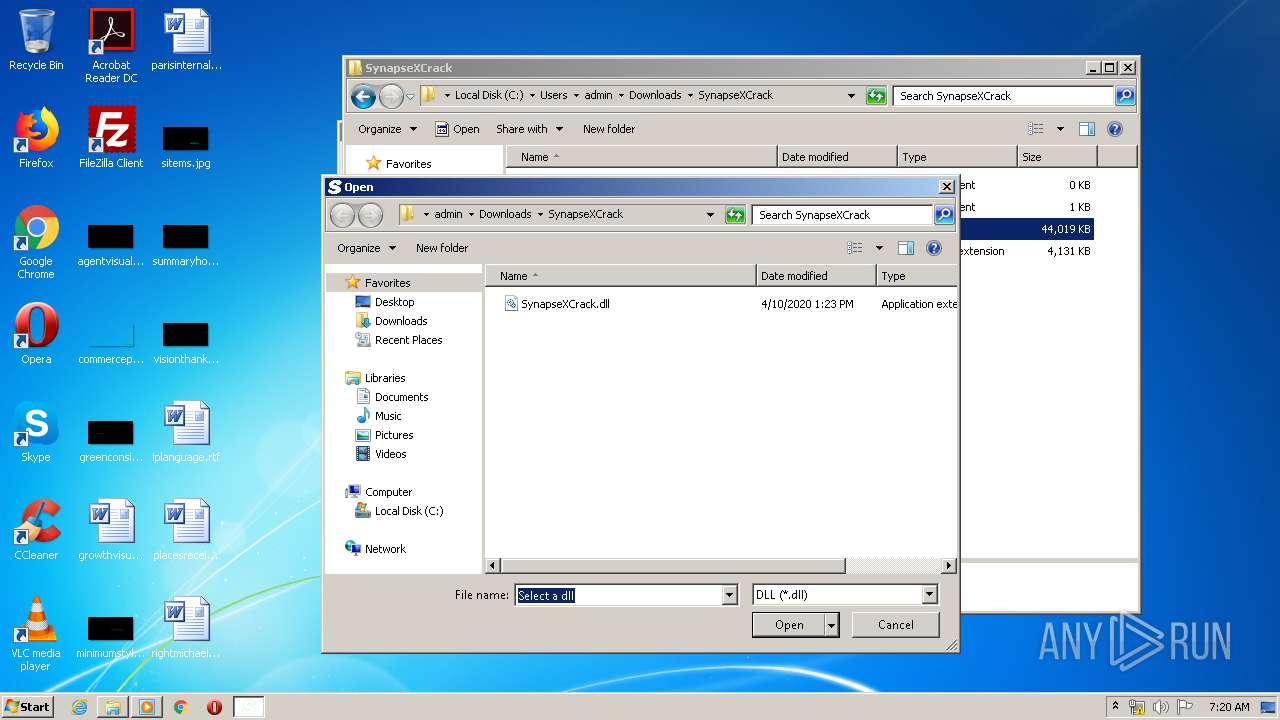Expand Open button split arrow
The height and width of the screenshot is (720, 1280).
pos(831,625)
